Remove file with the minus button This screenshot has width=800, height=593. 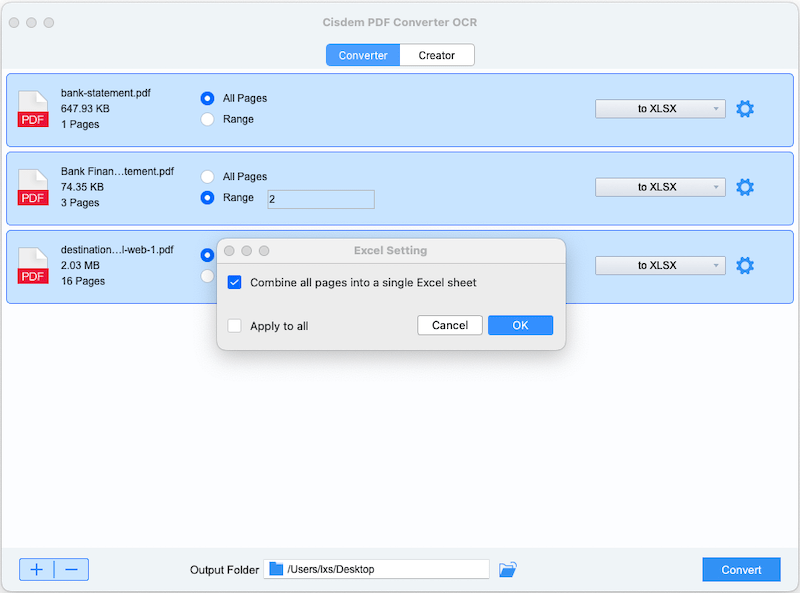[x=71, y=570]
